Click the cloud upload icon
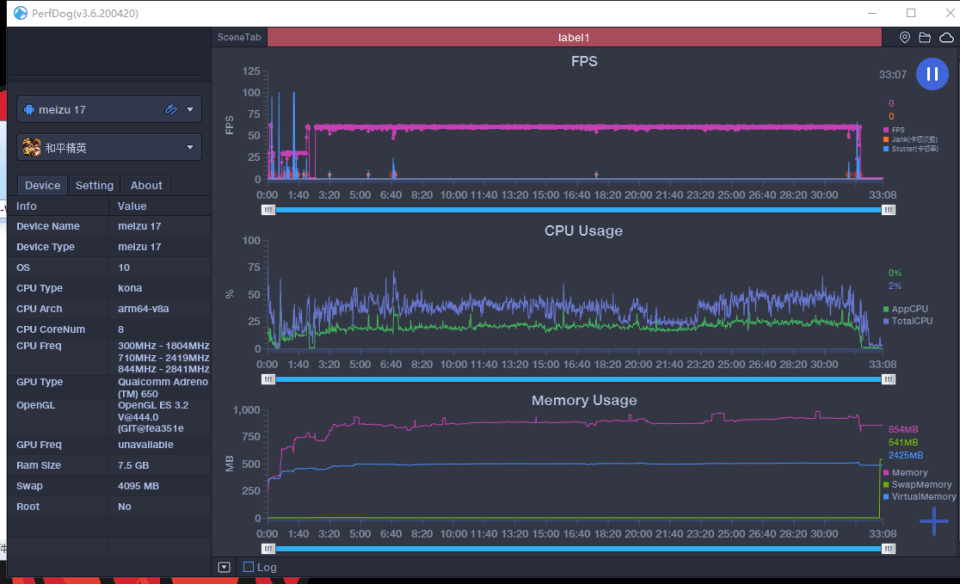960x584 pixels. pyautogui.click(x=947, y=37)
